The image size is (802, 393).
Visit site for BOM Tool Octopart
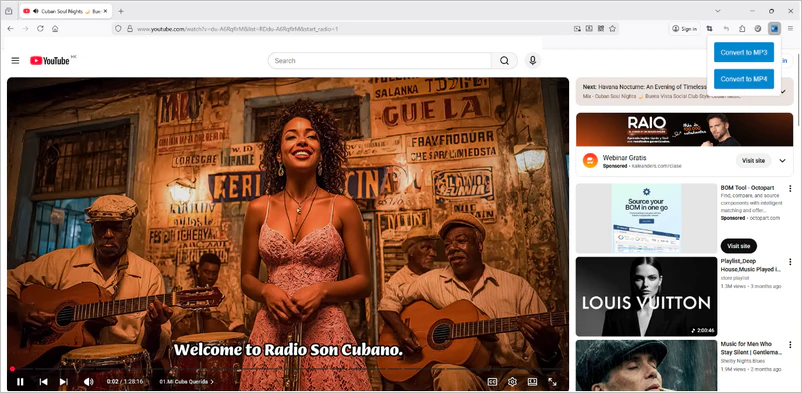[x=739, y=246]
